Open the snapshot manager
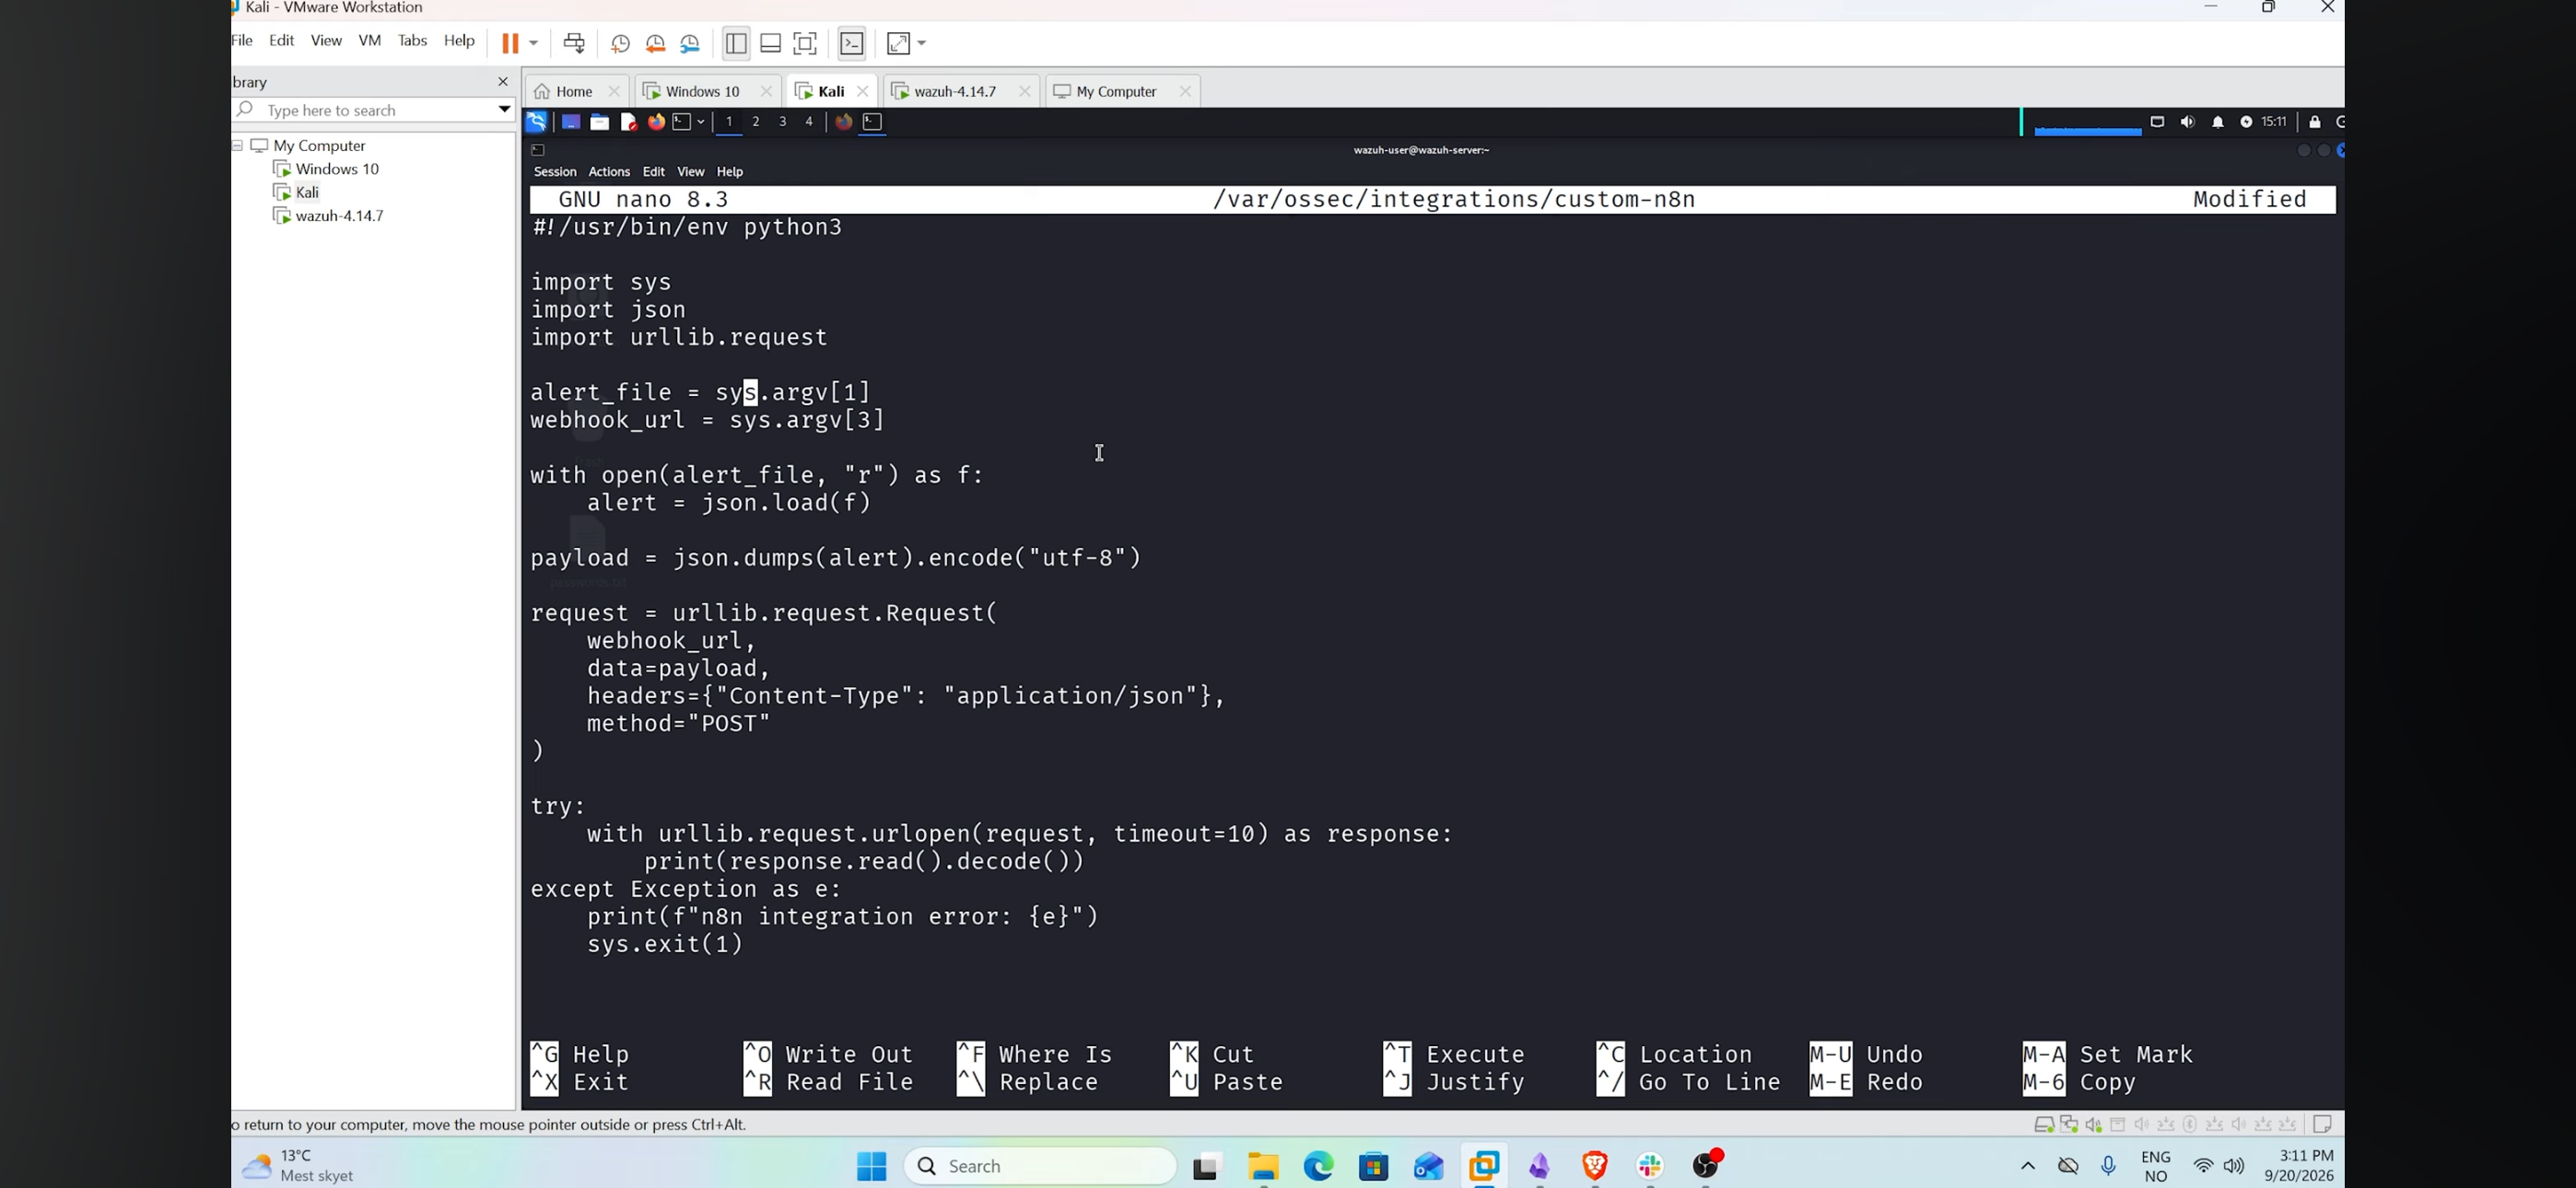Viewport: 2576px width, 1188px height. (691, 43)
